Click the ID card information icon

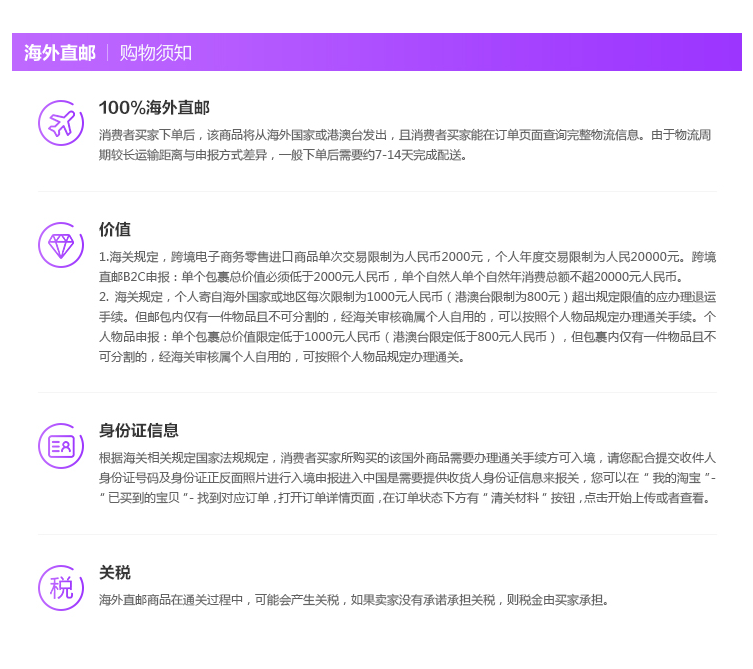[x=61, y=446]
